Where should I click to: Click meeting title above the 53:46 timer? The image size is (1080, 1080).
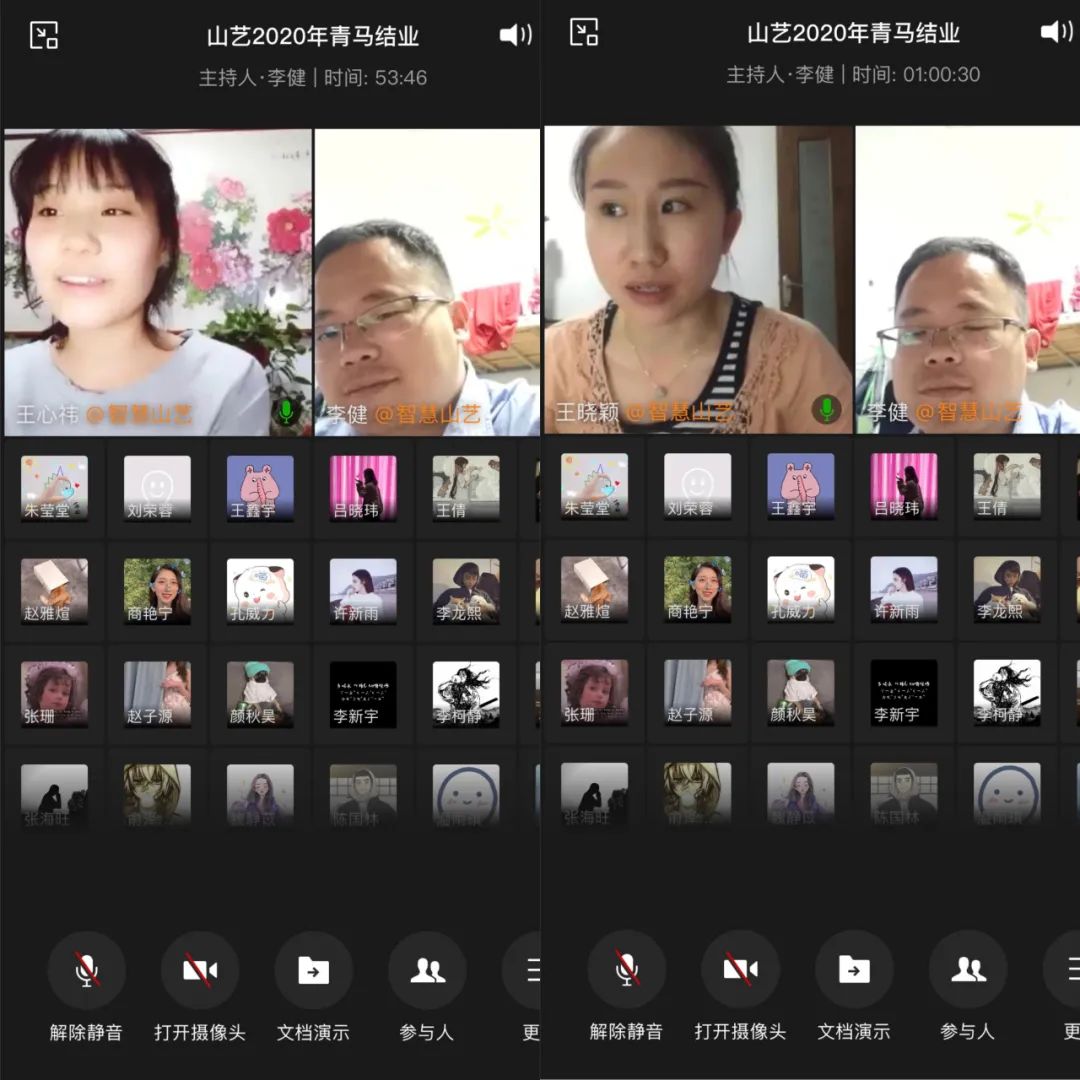coord(312,36)
